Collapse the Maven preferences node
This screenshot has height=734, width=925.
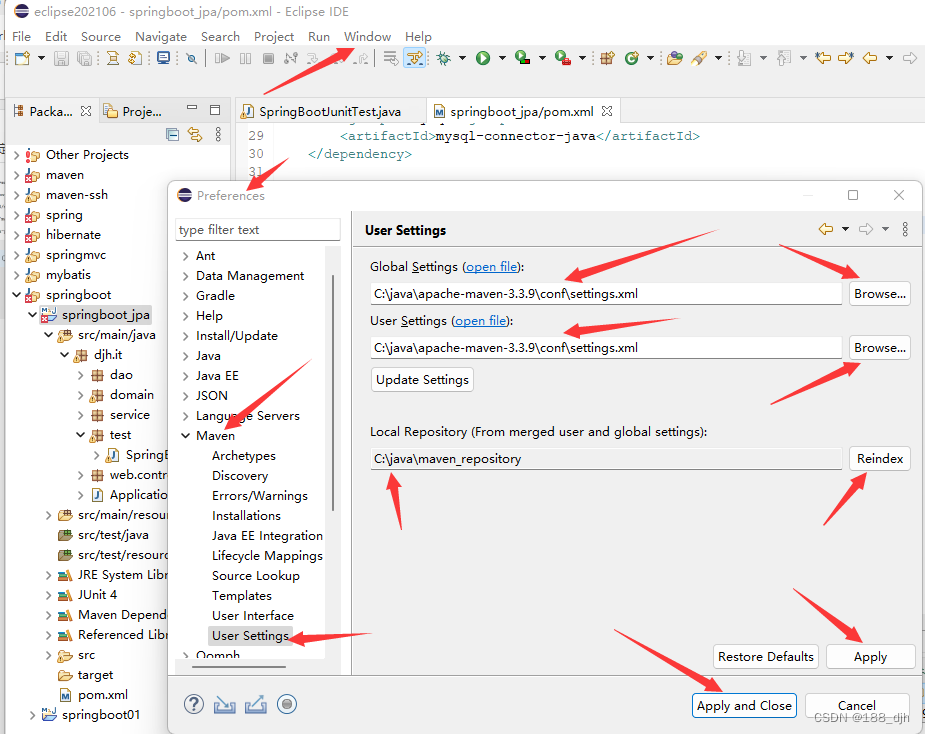tap(185, 435)
